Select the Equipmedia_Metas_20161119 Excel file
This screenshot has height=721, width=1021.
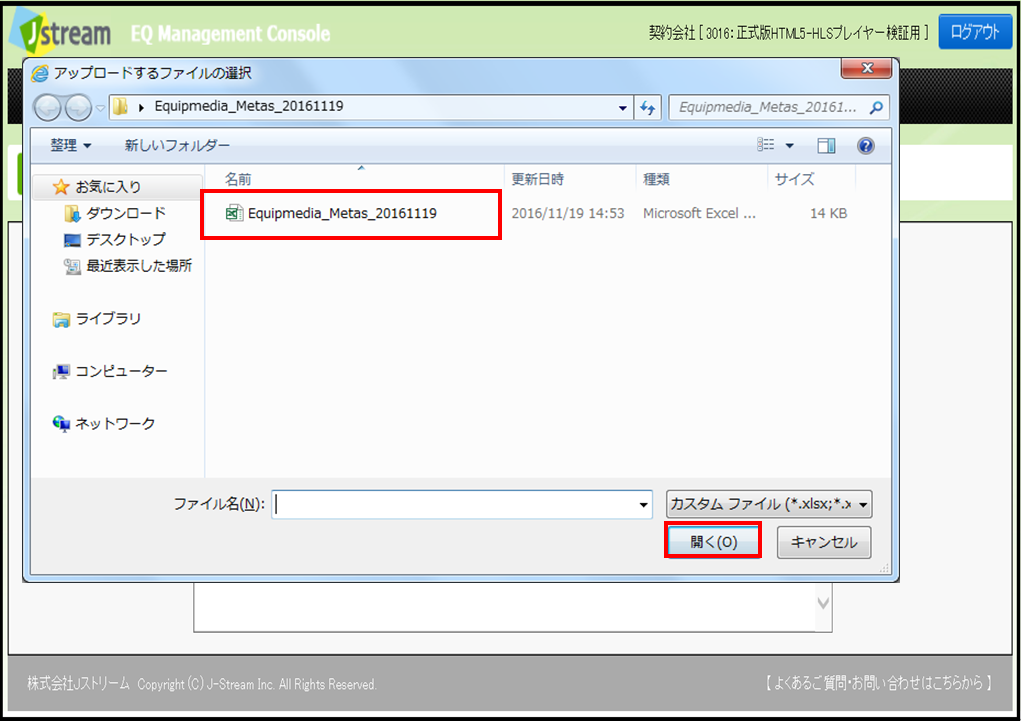pyautogui.click(x=341, y=213)
